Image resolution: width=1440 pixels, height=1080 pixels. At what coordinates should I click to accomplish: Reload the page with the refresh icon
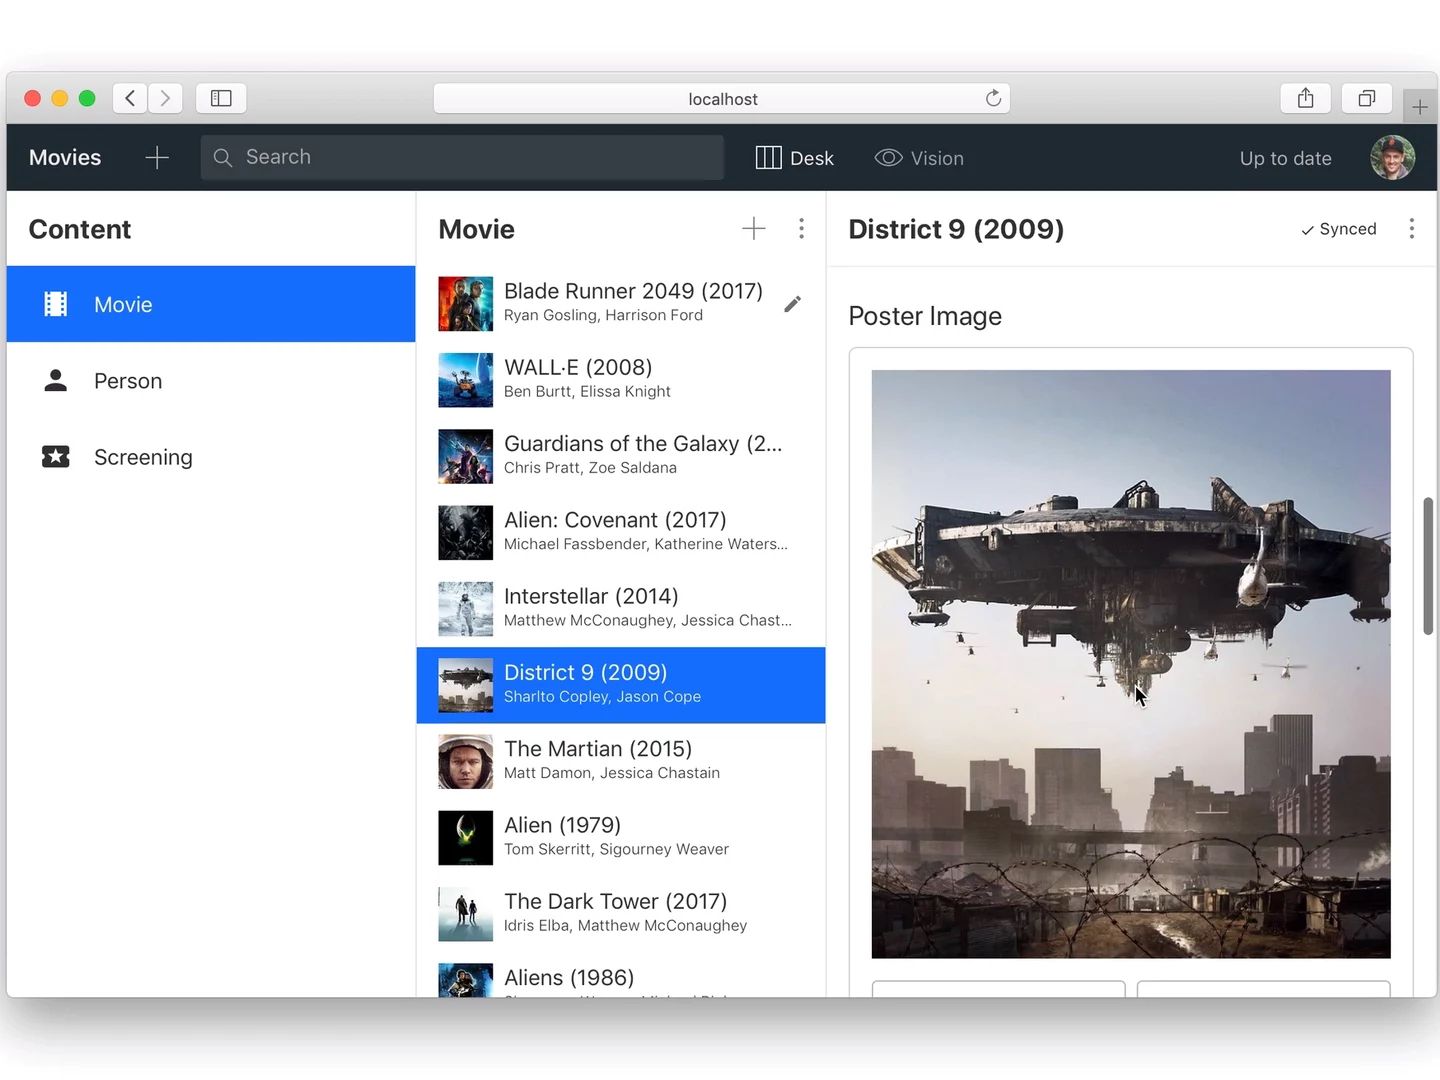click(993, 98)
